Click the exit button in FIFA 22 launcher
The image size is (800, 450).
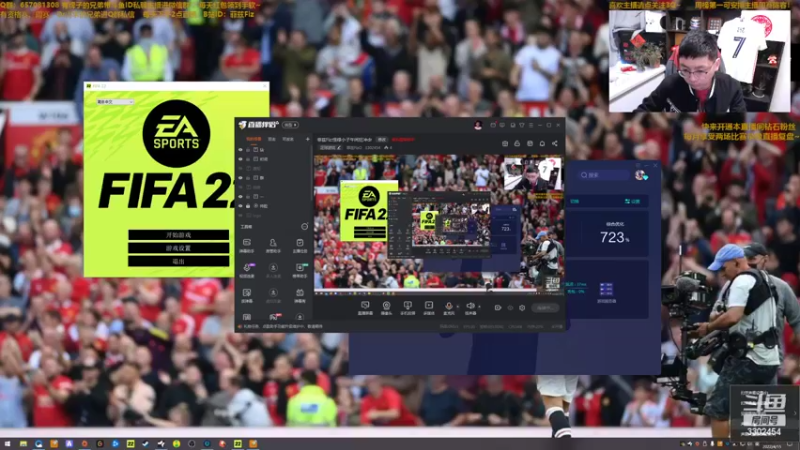coord(178,261)
